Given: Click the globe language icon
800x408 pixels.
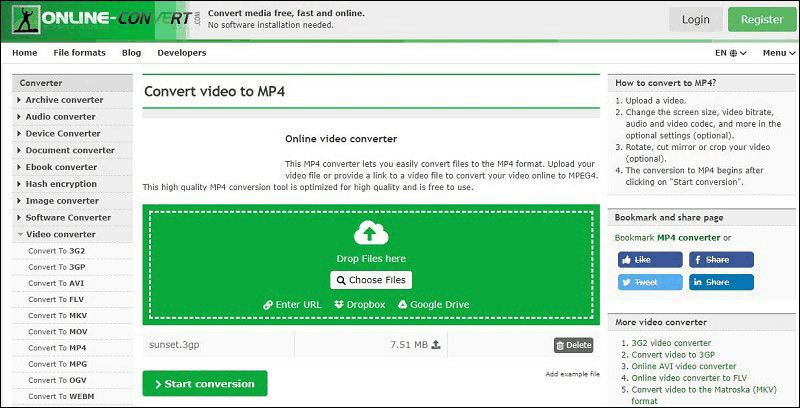Looking at the screenshot, I should coord(733,53).
